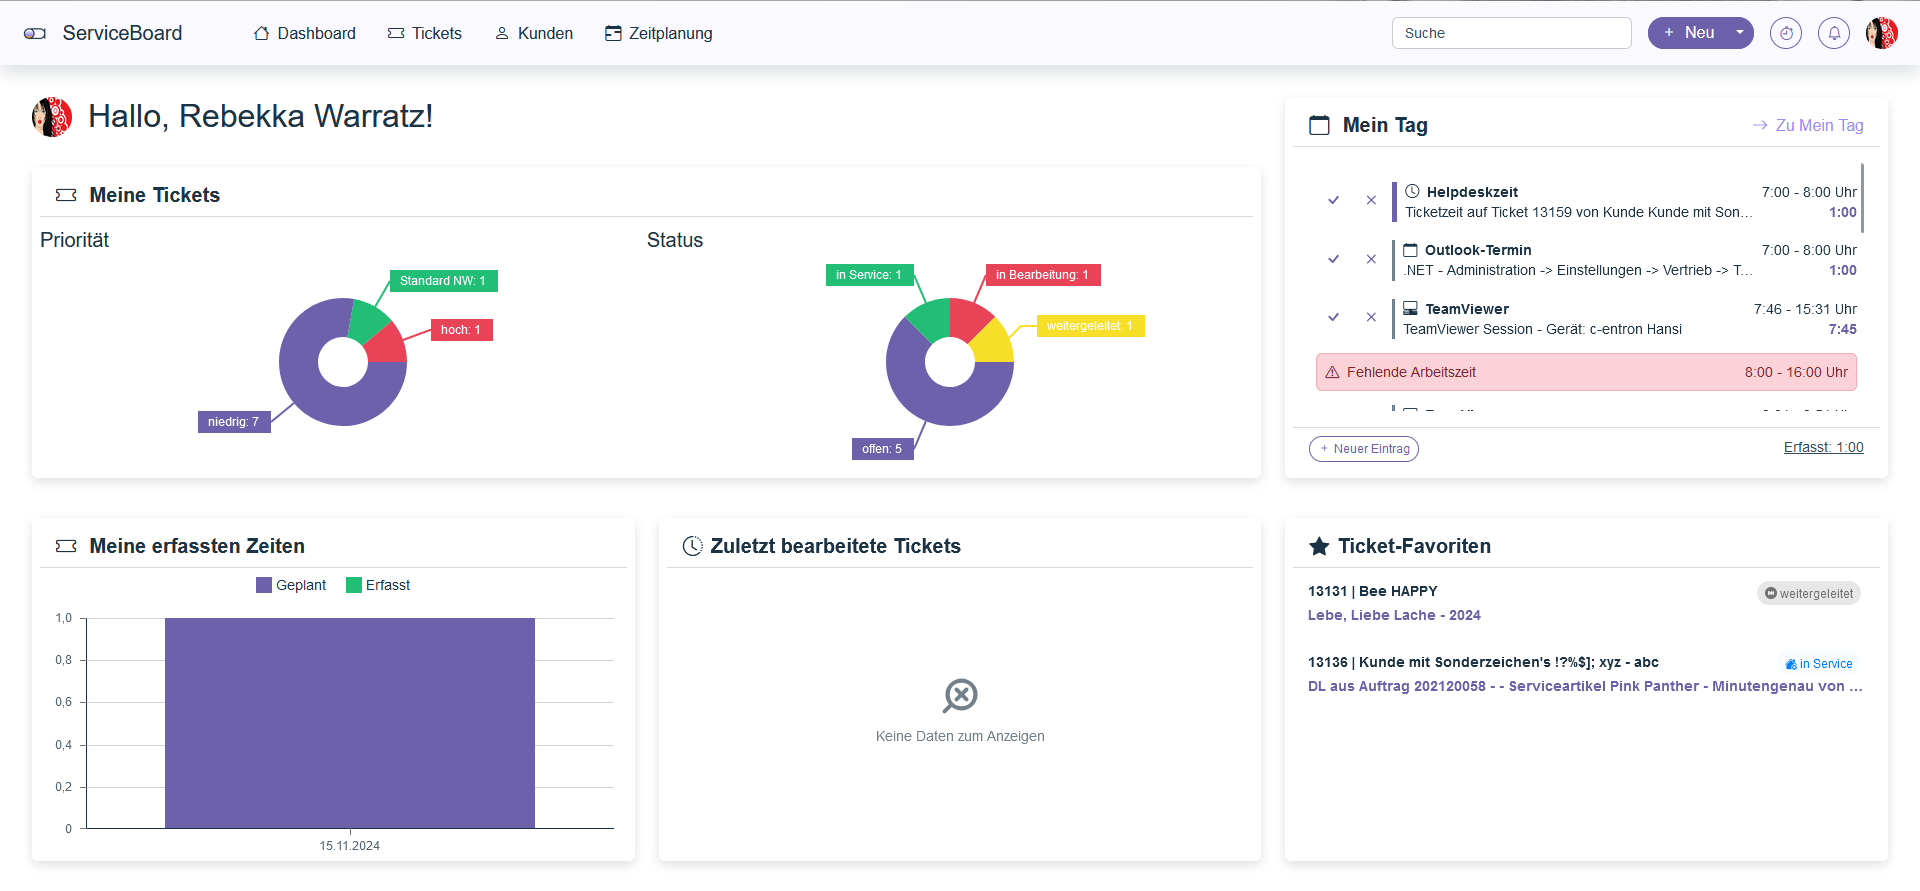Confirm the Helpdeskzeit entry with checkmark
The height and width of the screenshot is (891, 1920).
[x=1333, y=200]
